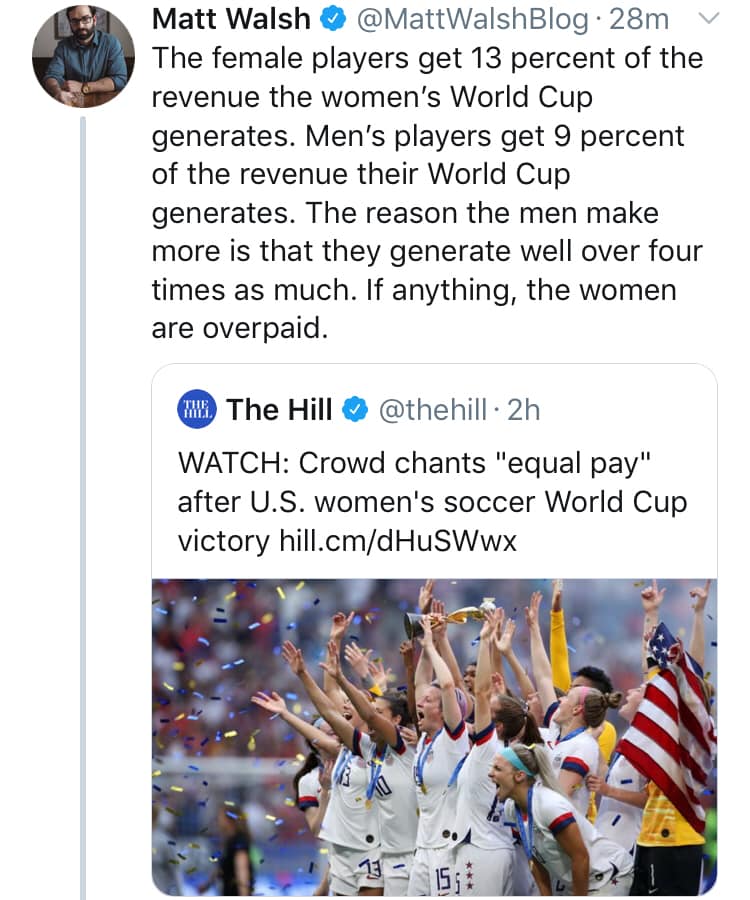The width and height of the screenshot is (750, 900).
Task: Open Matt Walsh's tweet text body
Action: coord(427,193)
